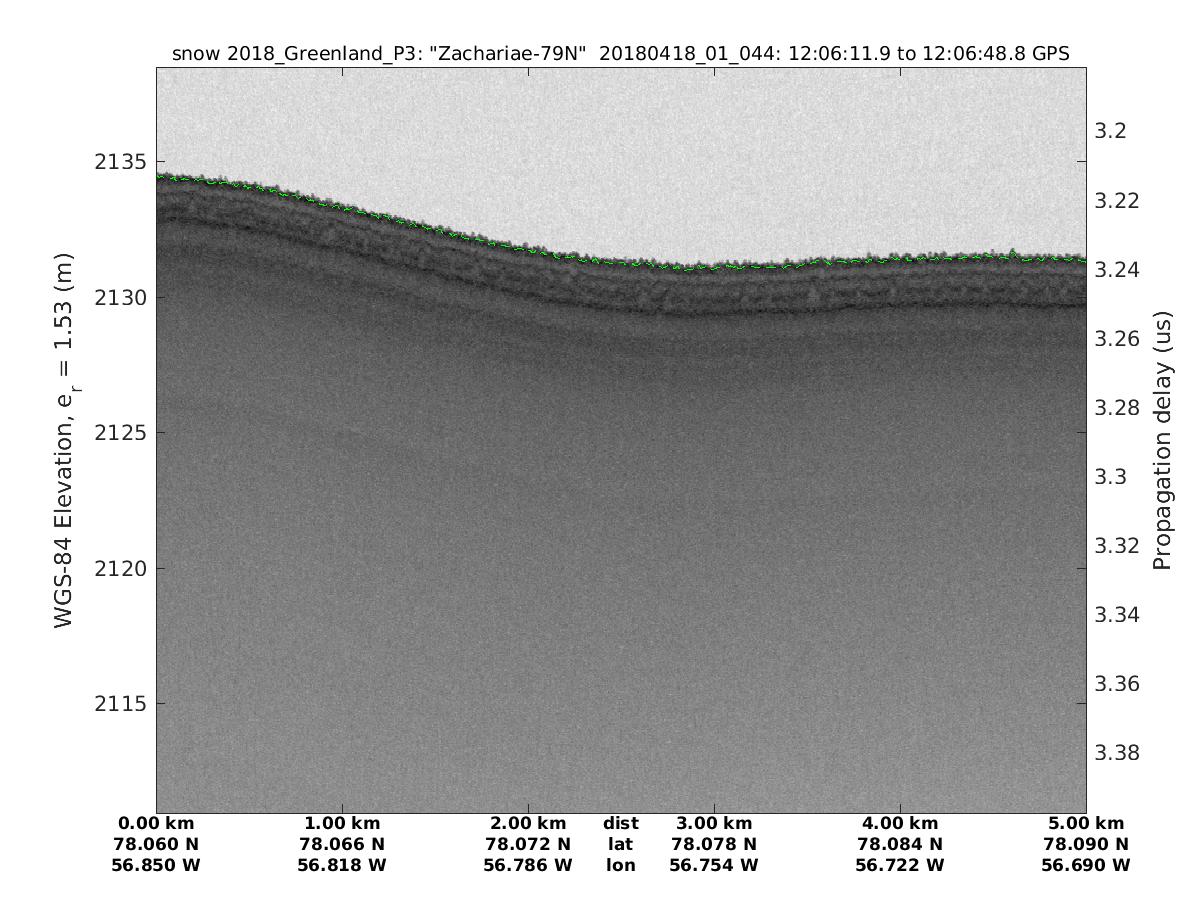The image size is (1200, 900).
Task: Click the 'lat' axis legend word
Action: point(621,844)
